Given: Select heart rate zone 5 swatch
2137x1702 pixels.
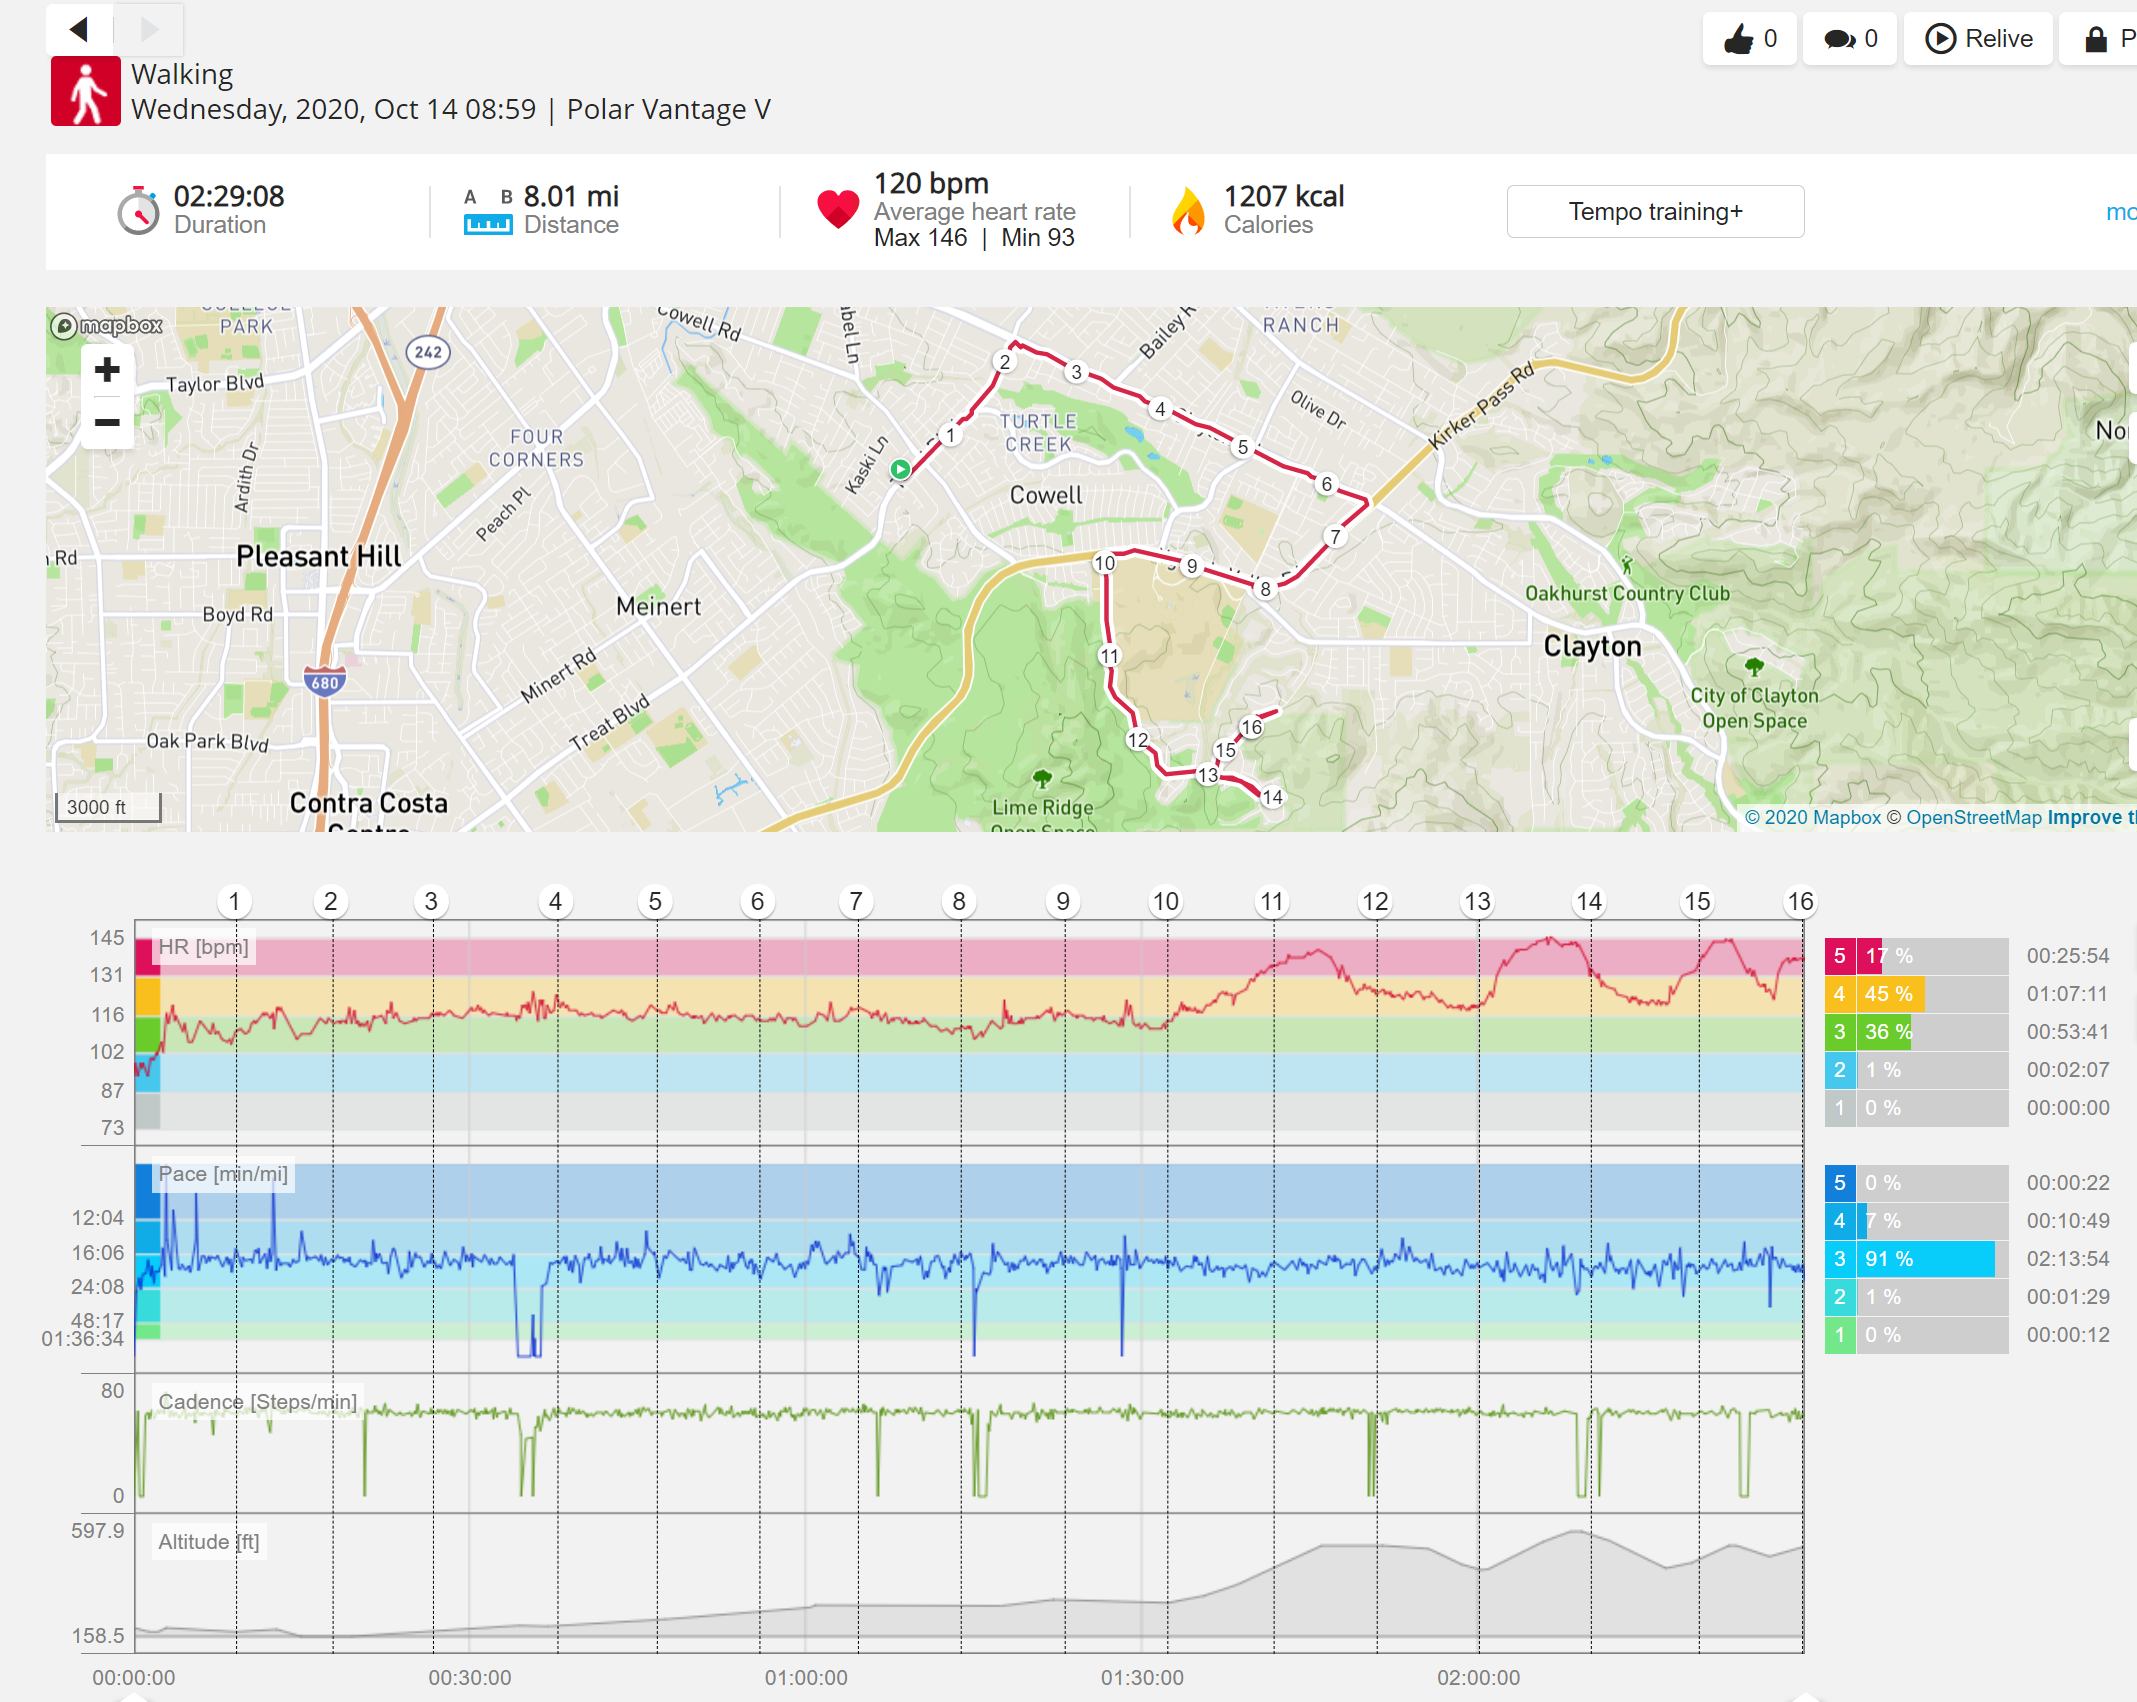Looking at the screenshot, I should [1840, 956].
